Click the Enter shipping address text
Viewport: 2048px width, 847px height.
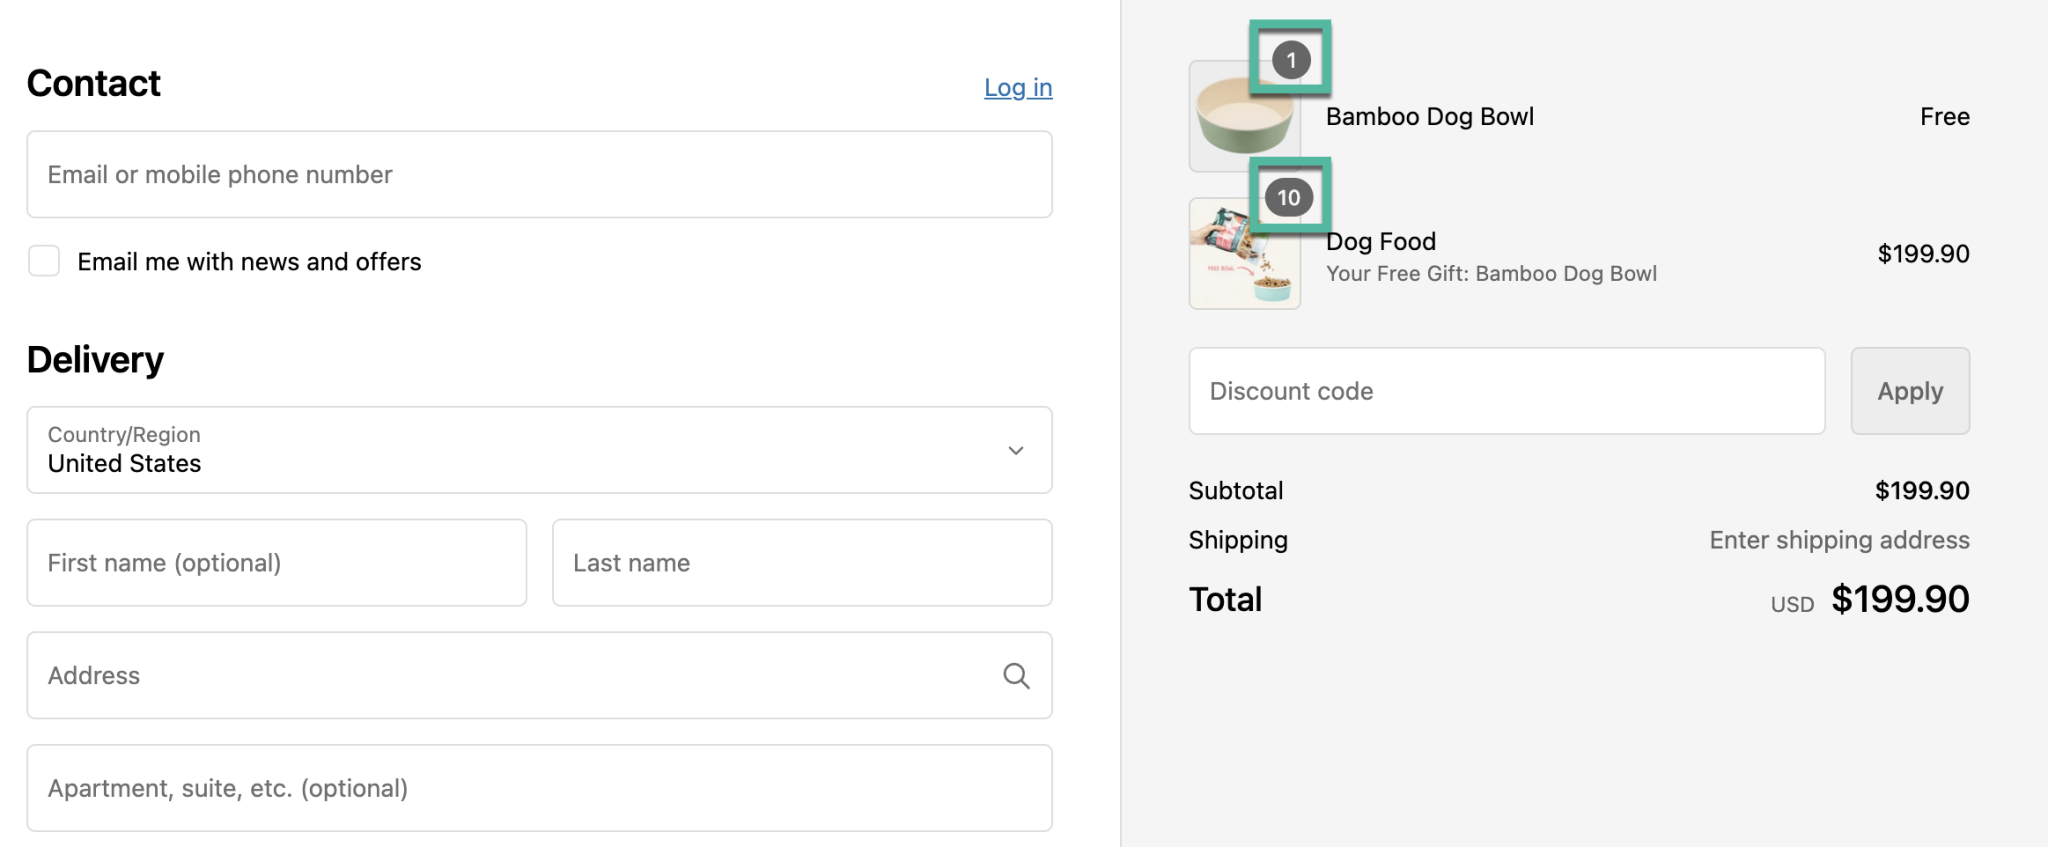click(1838, 540)
